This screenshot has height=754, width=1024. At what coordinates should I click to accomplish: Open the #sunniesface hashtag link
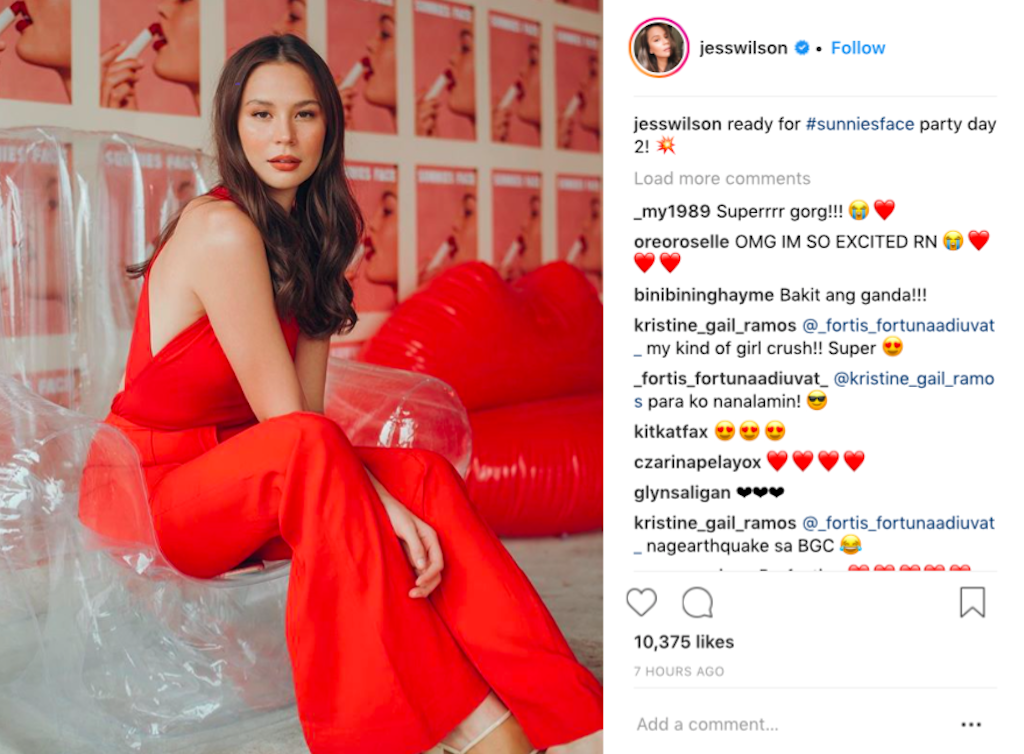coord(859,124)
